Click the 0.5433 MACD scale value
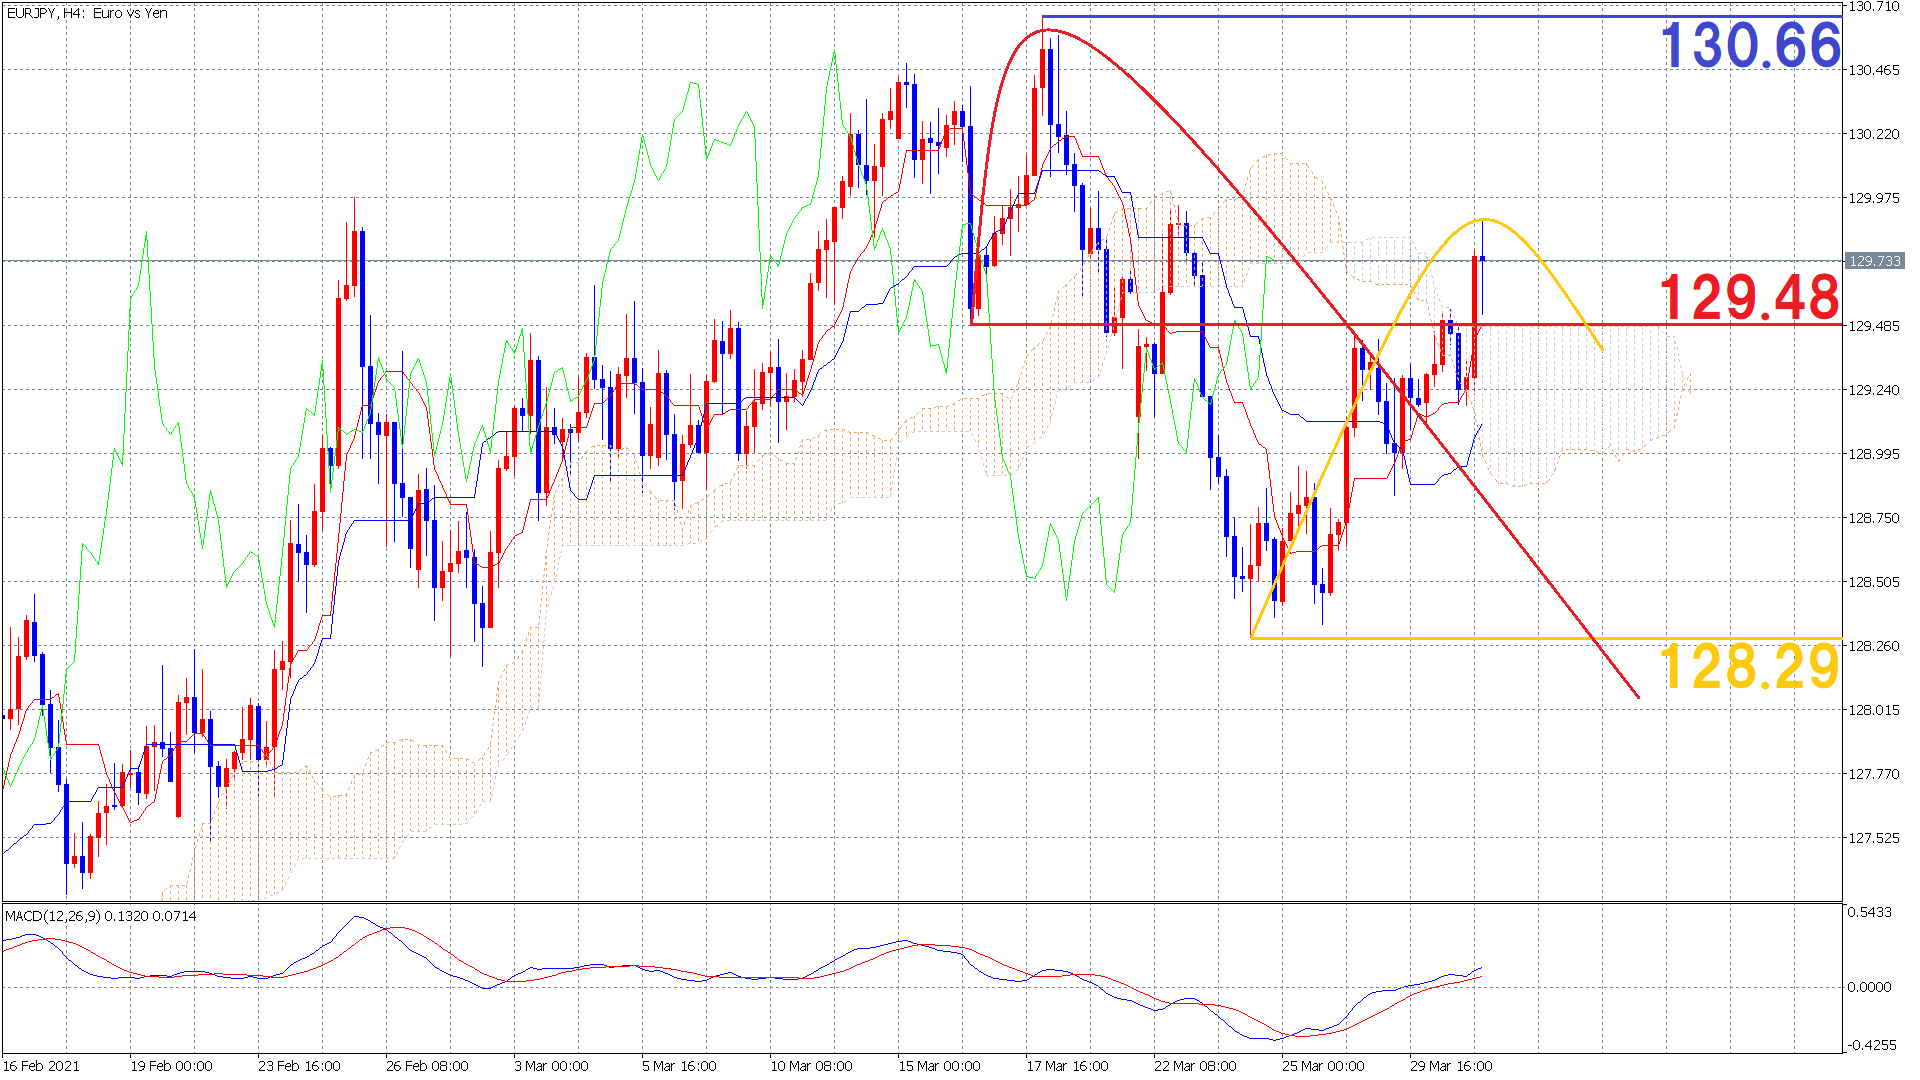Image resolution: width=1920 pixels, height=1080 pixels. pos(1869,912)
